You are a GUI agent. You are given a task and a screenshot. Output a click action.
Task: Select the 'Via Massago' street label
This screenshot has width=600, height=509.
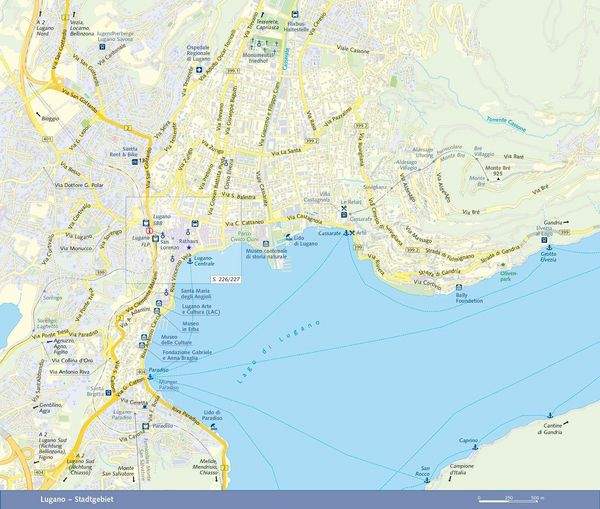tap(419, 235)
